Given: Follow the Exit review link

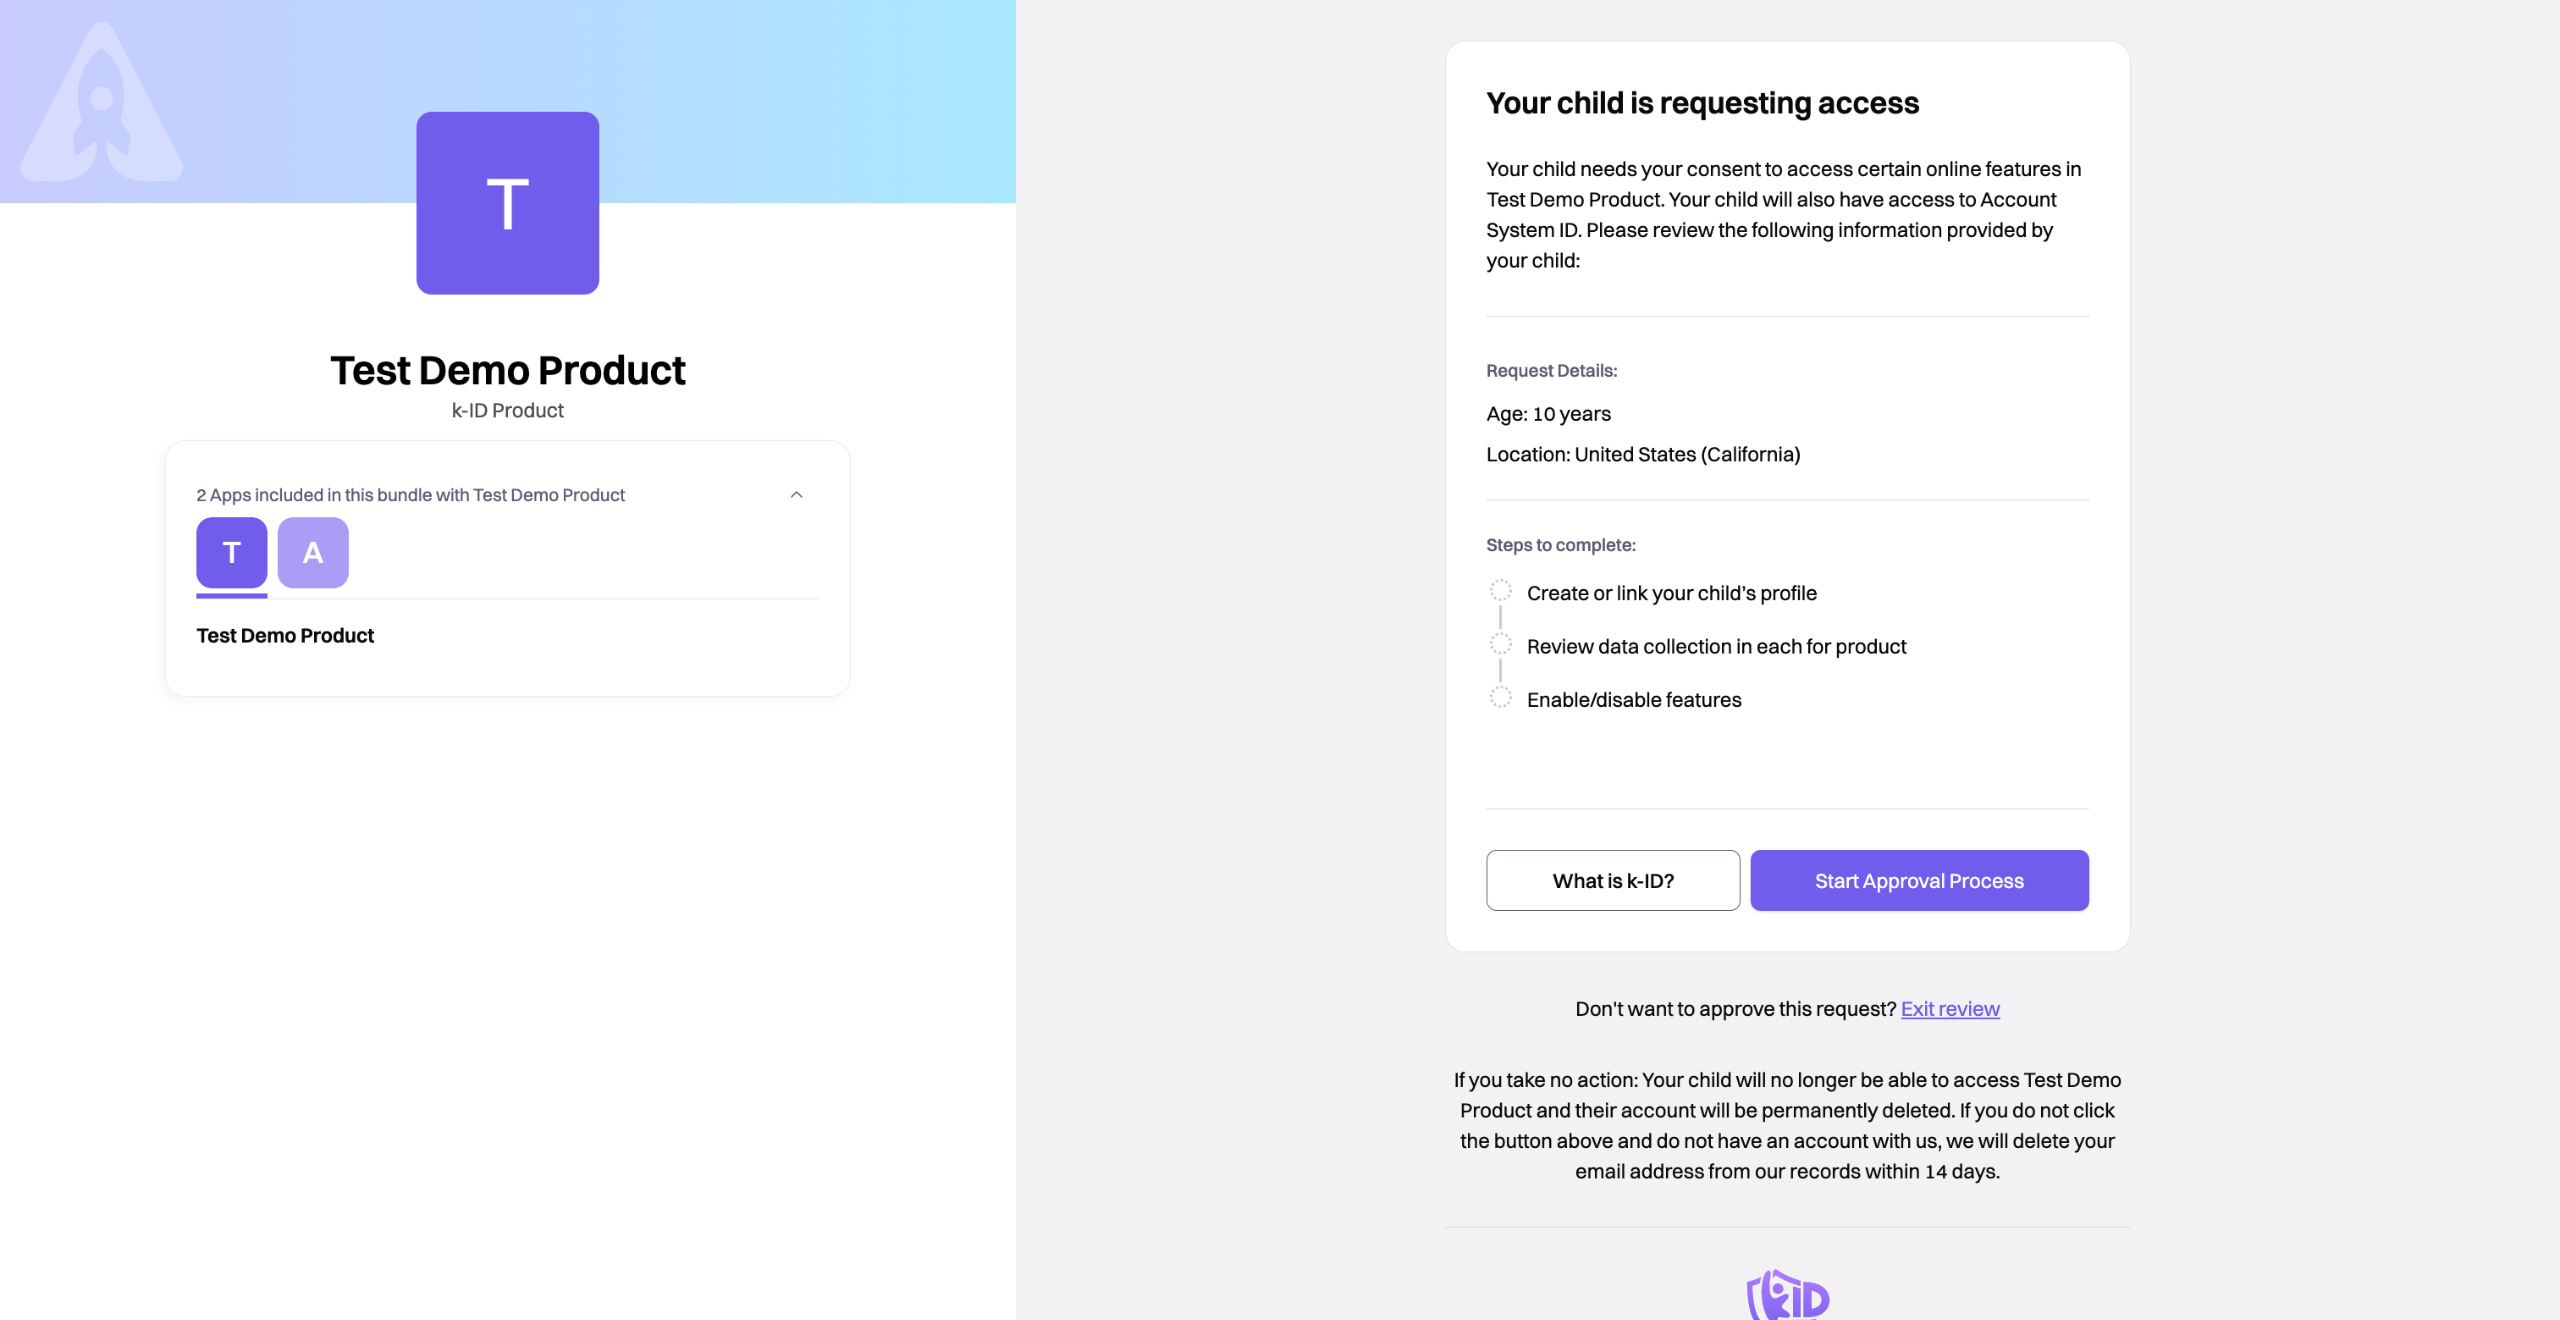Looking at the screenshot, I should click(1949, 1009).
